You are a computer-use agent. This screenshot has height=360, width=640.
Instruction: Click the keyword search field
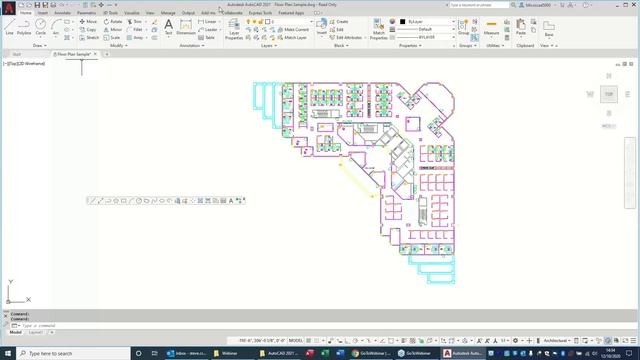pyautogui.click(x=480, y=5)
